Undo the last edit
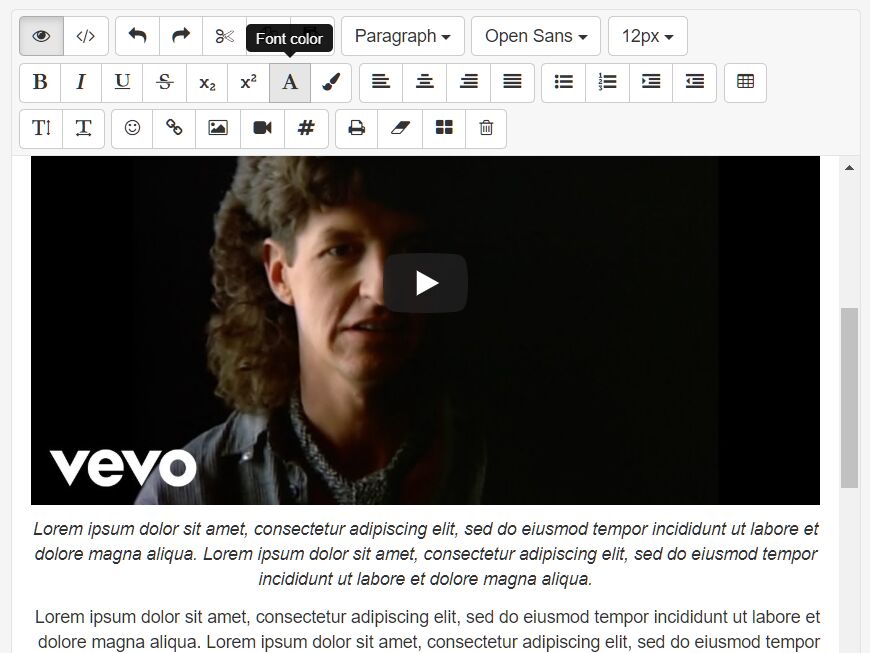Viewport: 870px width, 653px height. coord(138,36)
